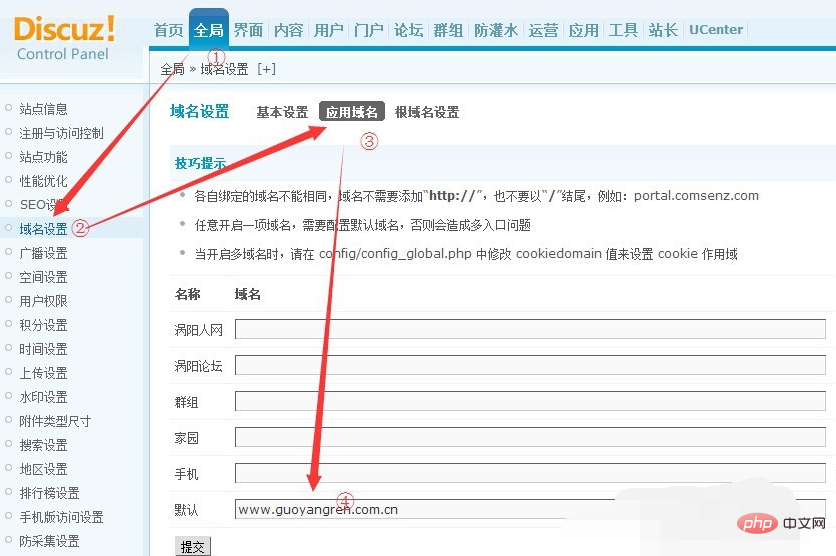Open the 群组 top menu
This screenshot has width=836, height=556.
click(x=448, y=30)
